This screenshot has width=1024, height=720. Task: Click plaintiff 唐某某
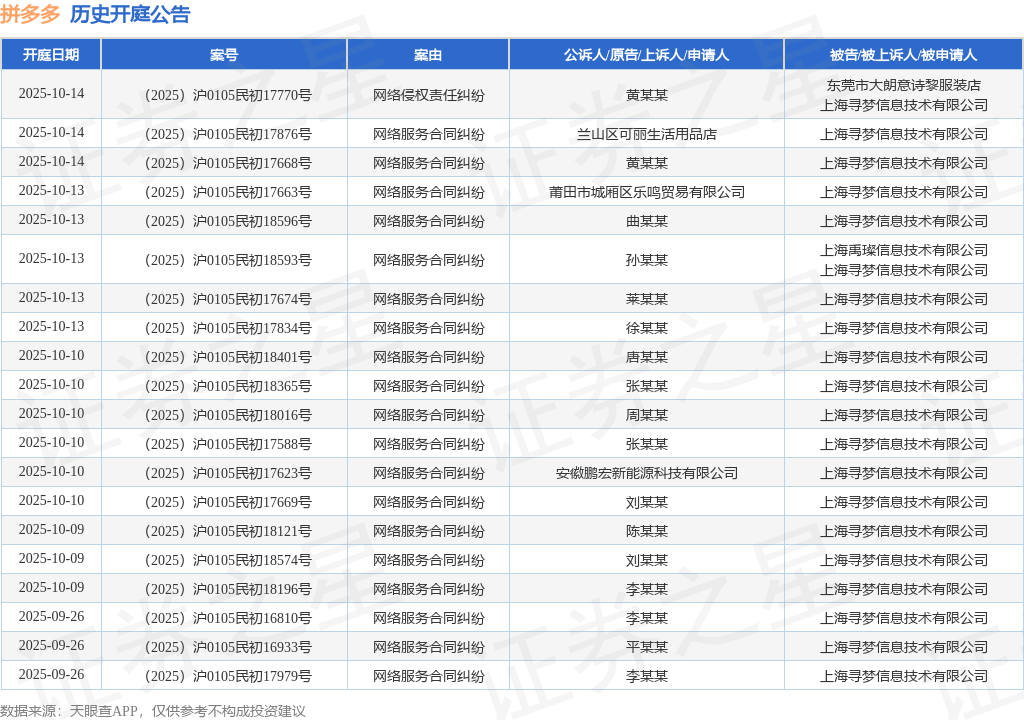point(647,357)
